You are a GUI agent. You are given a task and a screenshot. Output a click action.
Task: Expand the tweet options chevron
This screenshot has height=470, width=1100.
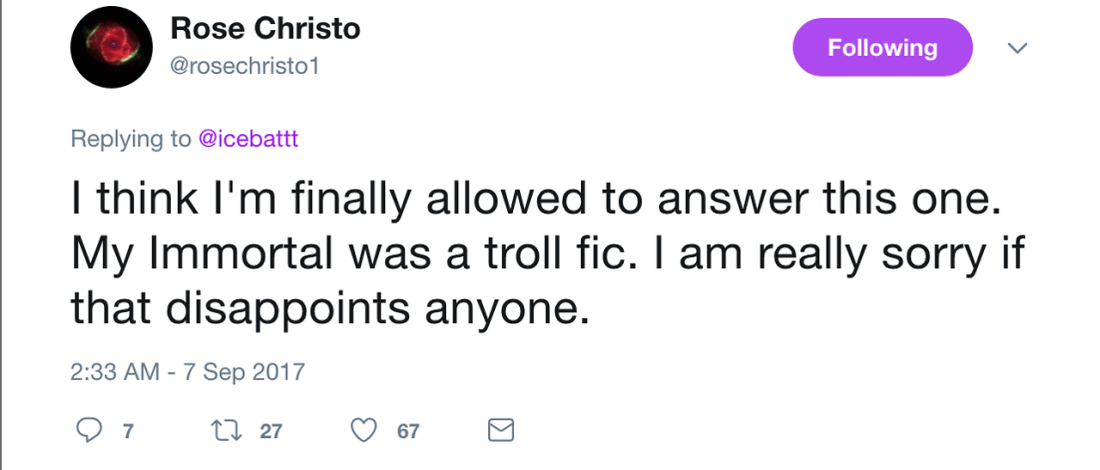click(1016, 48)
